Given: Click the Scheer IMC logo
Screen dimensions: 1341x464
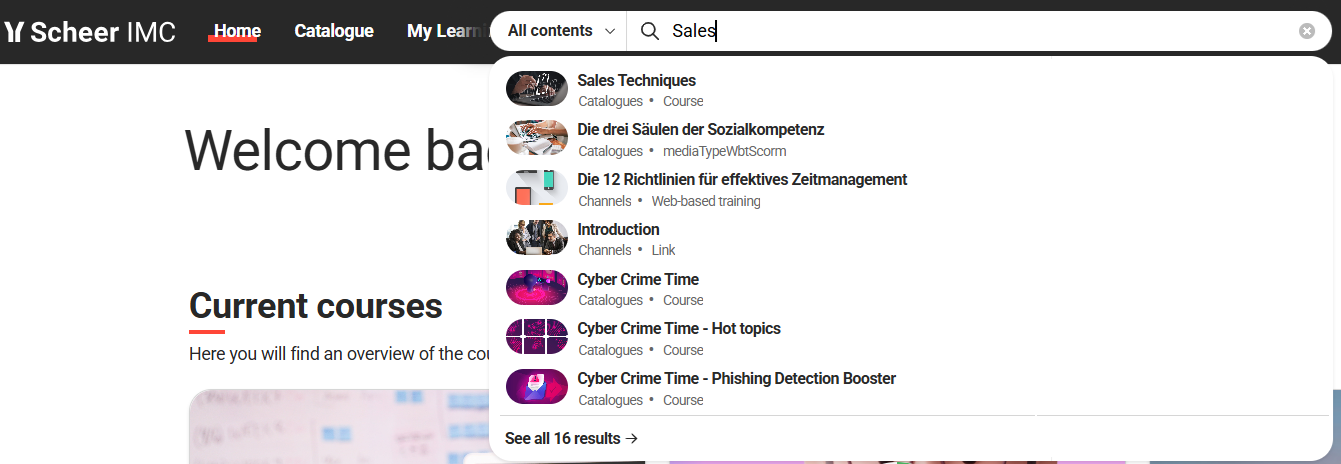Looking at the screenshot, I should tap(90, 32).
